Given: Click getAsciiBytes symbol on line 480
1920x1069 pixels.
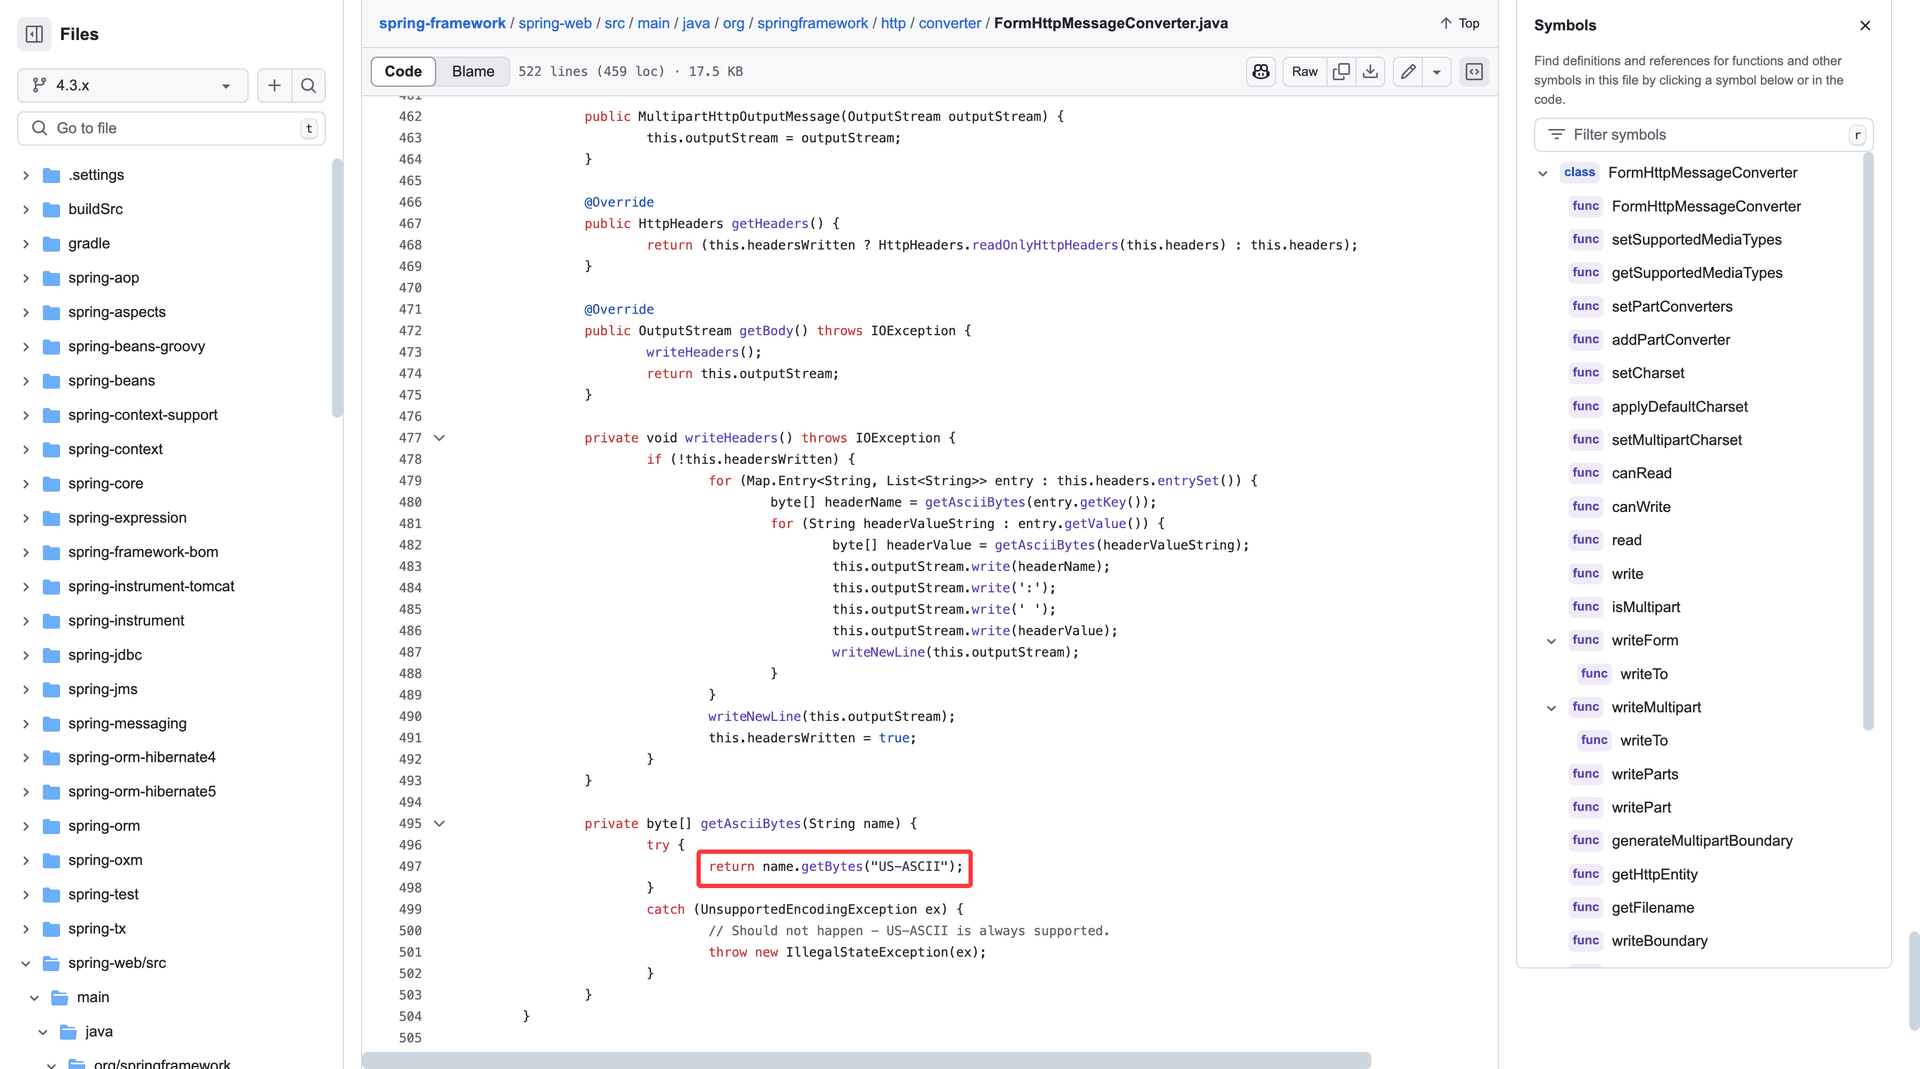Looking at the screenshot, I should pos(975,502).
